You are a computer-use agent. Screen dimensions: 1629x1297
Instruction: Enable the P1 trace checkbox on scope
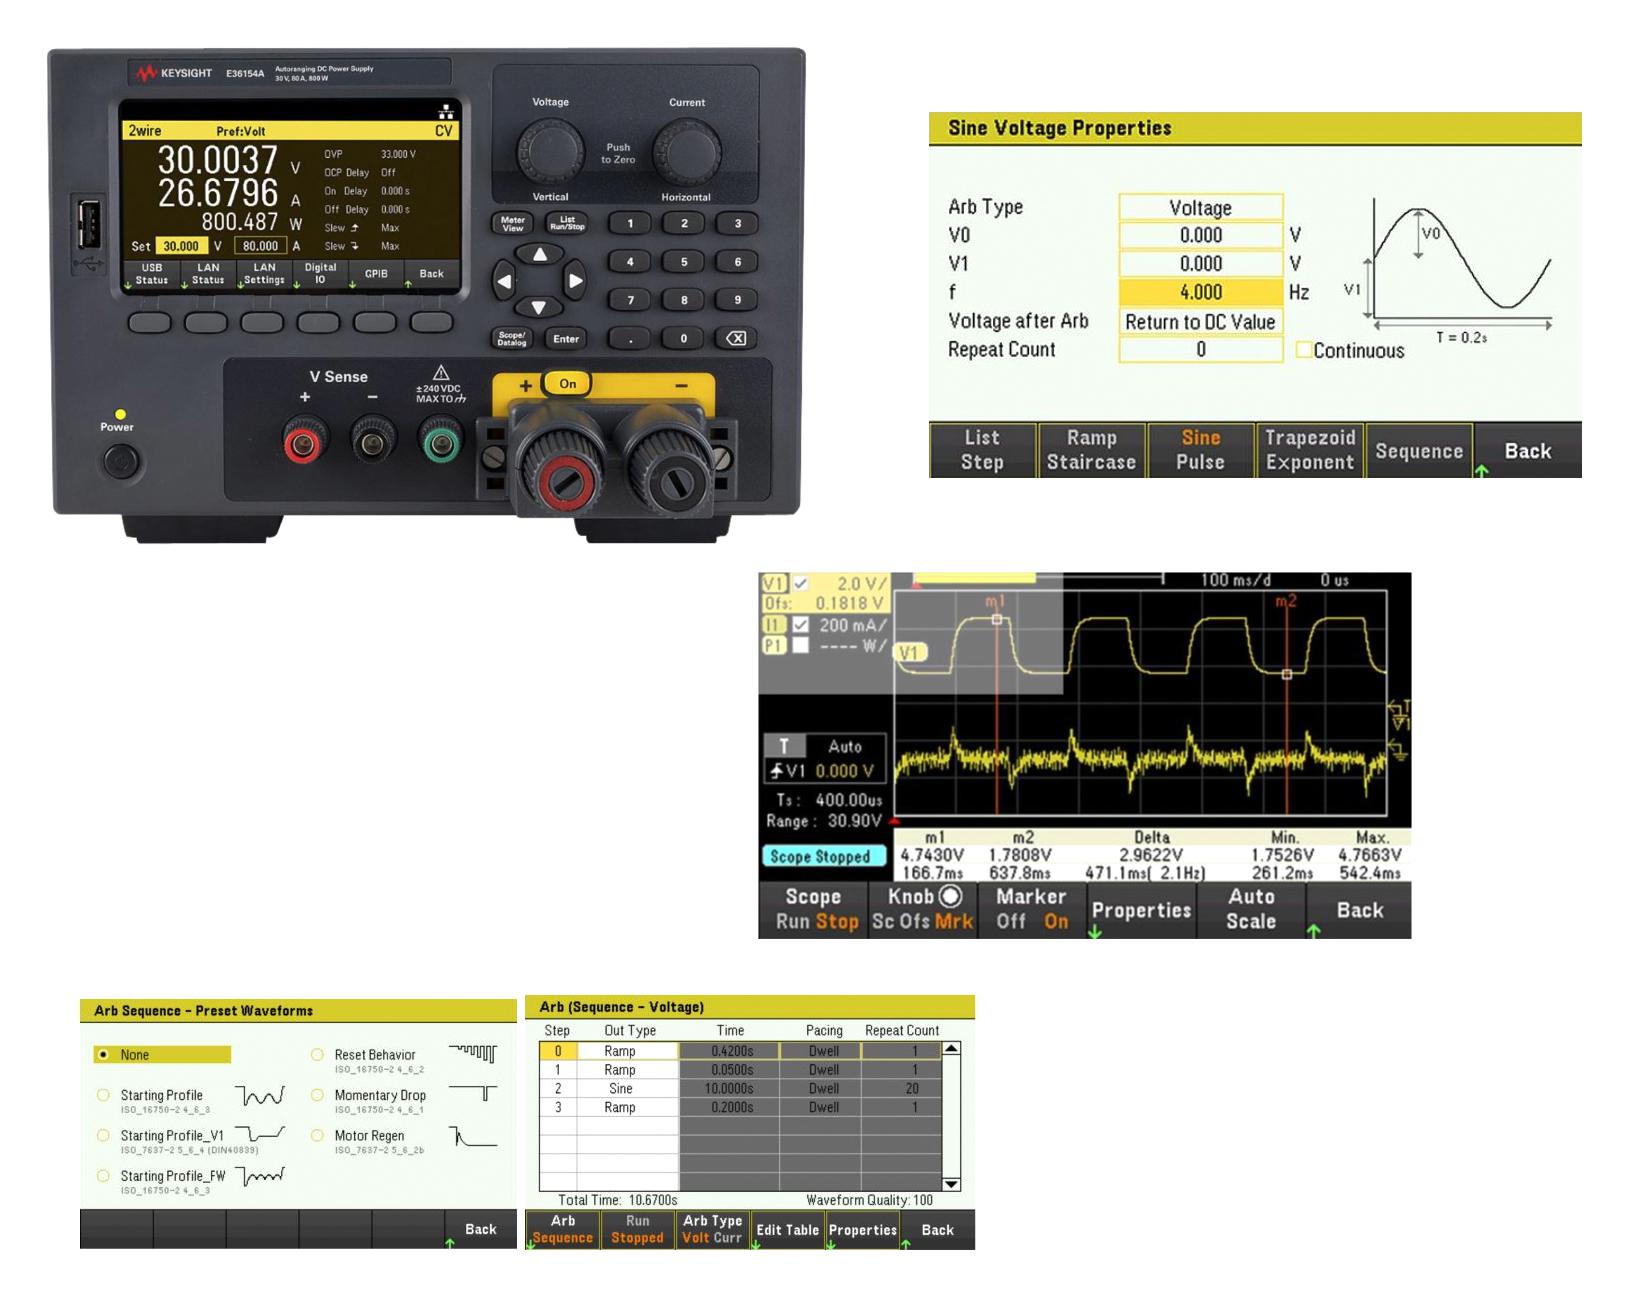point(801,646)
